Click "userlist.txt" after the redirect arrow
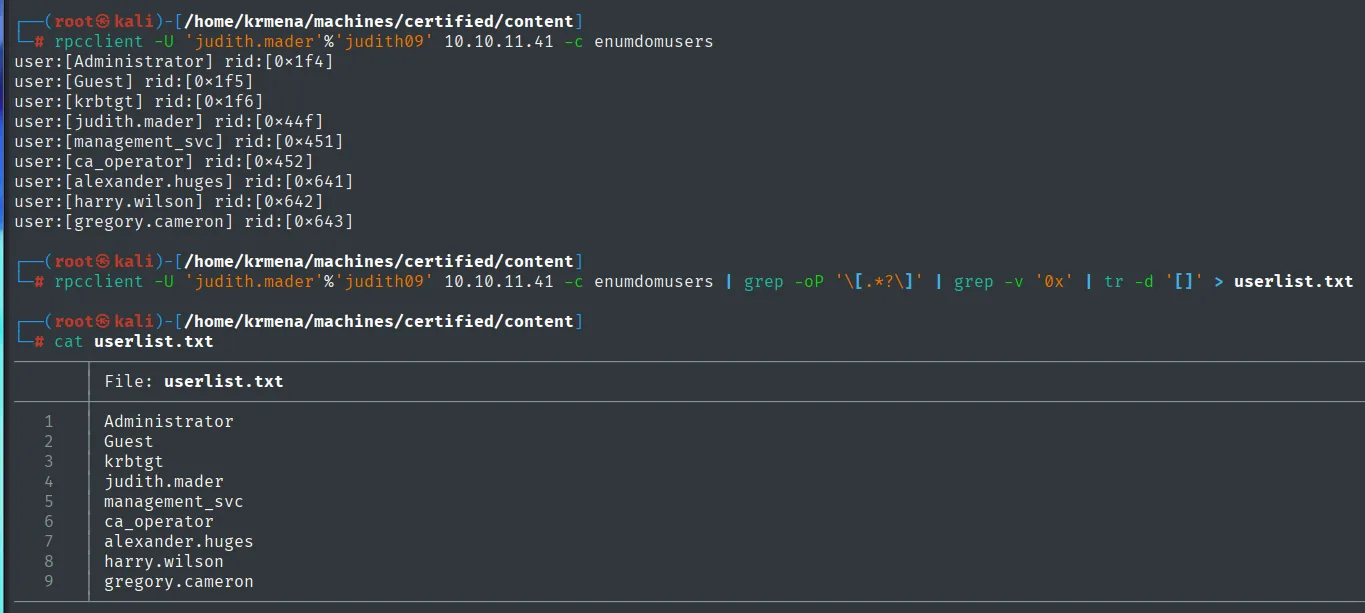1365x613 pixels. [x=1293, y=281]
